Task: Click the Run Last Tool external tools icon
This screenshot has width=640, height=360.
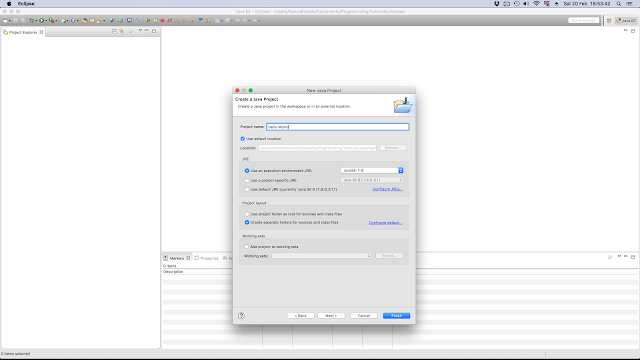Action: (51, 20)
